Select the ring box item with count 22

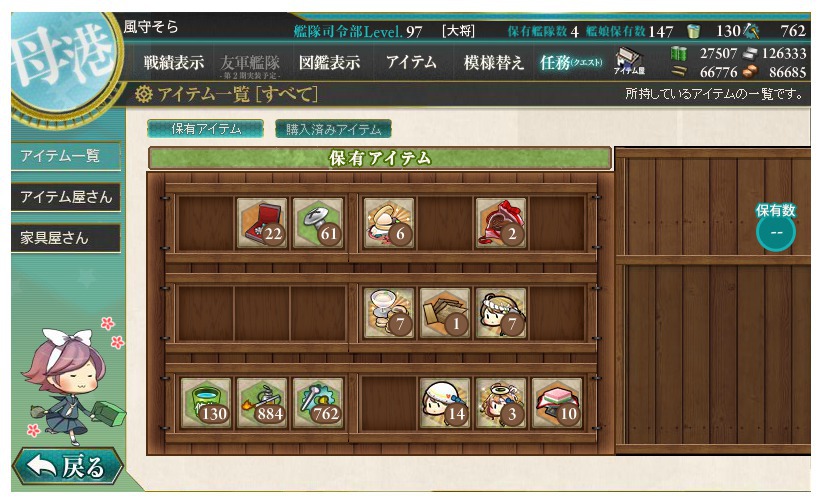click(262, 222)
